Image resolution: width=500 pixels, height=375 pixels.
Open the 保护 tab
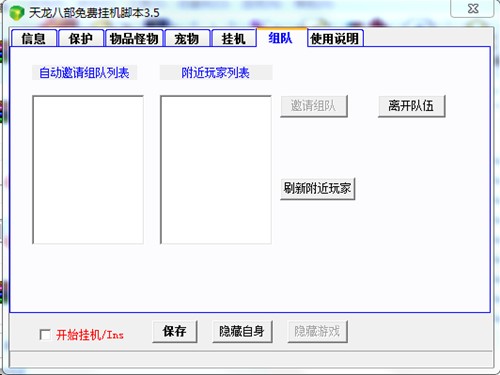81,38
